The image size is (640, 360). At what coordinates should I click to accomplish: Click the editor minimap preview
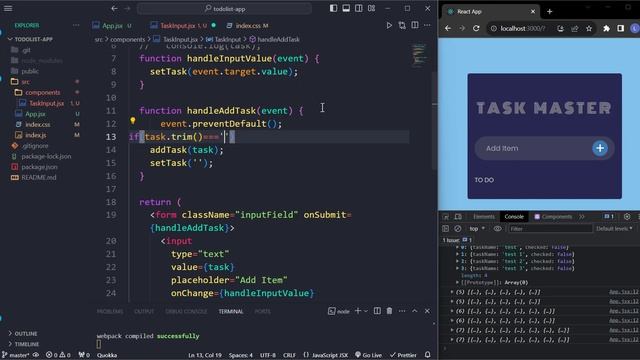[419, 55]
